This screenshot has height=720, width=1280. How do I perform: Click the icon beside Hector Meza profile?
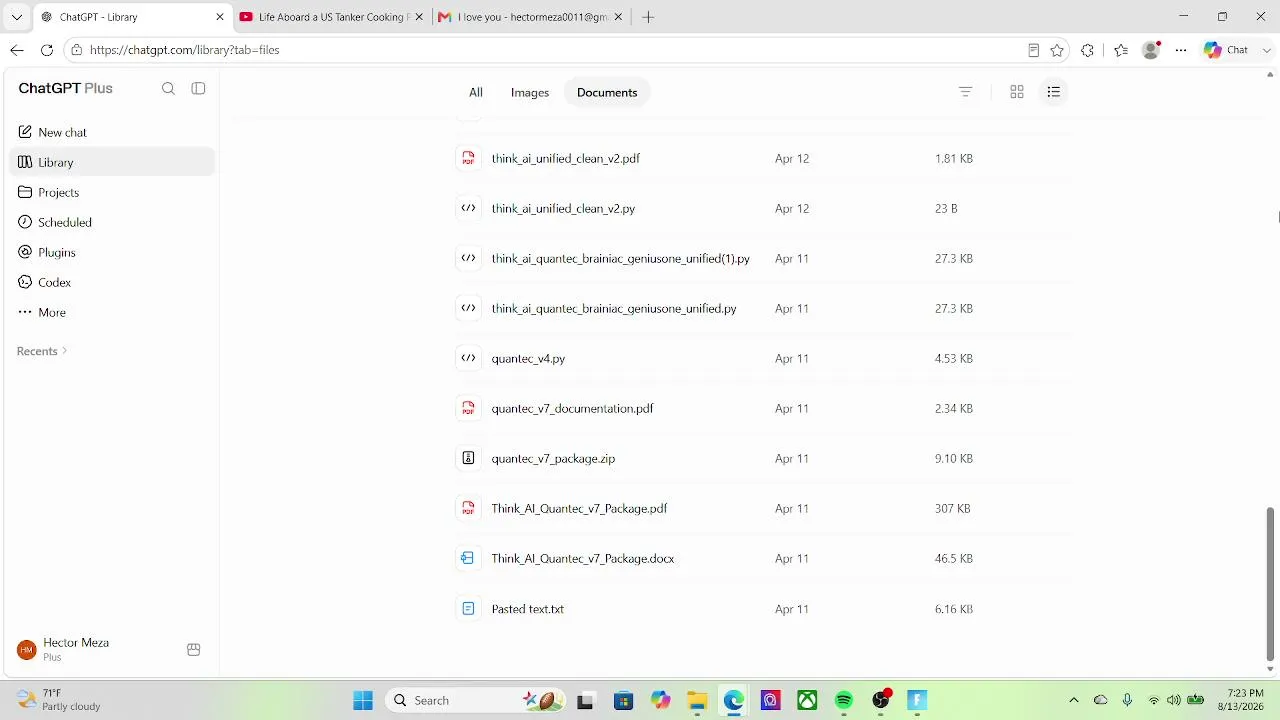(x=194, y=650)
